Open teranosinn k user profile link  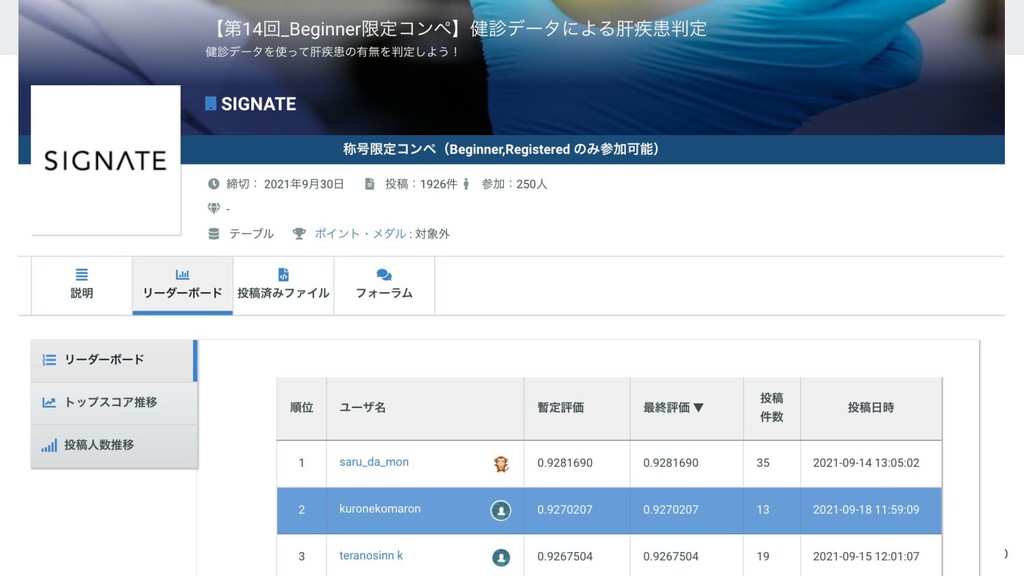click(x=371, y=556)
